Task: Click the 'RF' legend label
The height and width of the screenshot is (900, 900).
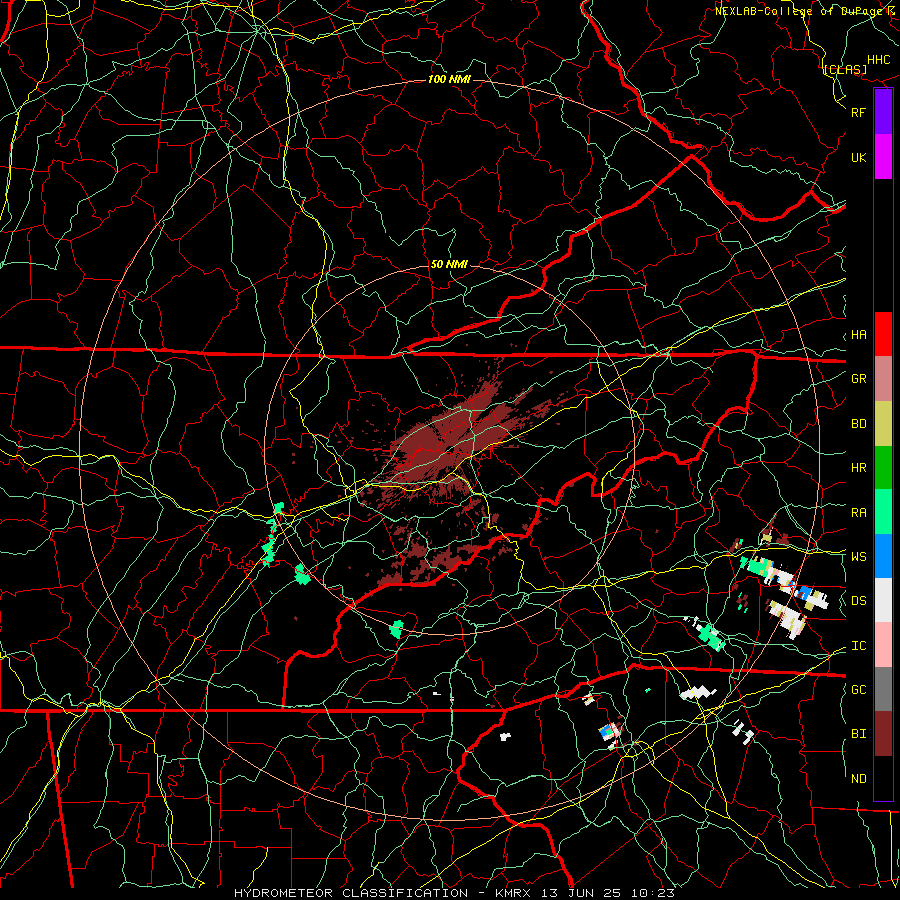Action: tap(858, 112)
